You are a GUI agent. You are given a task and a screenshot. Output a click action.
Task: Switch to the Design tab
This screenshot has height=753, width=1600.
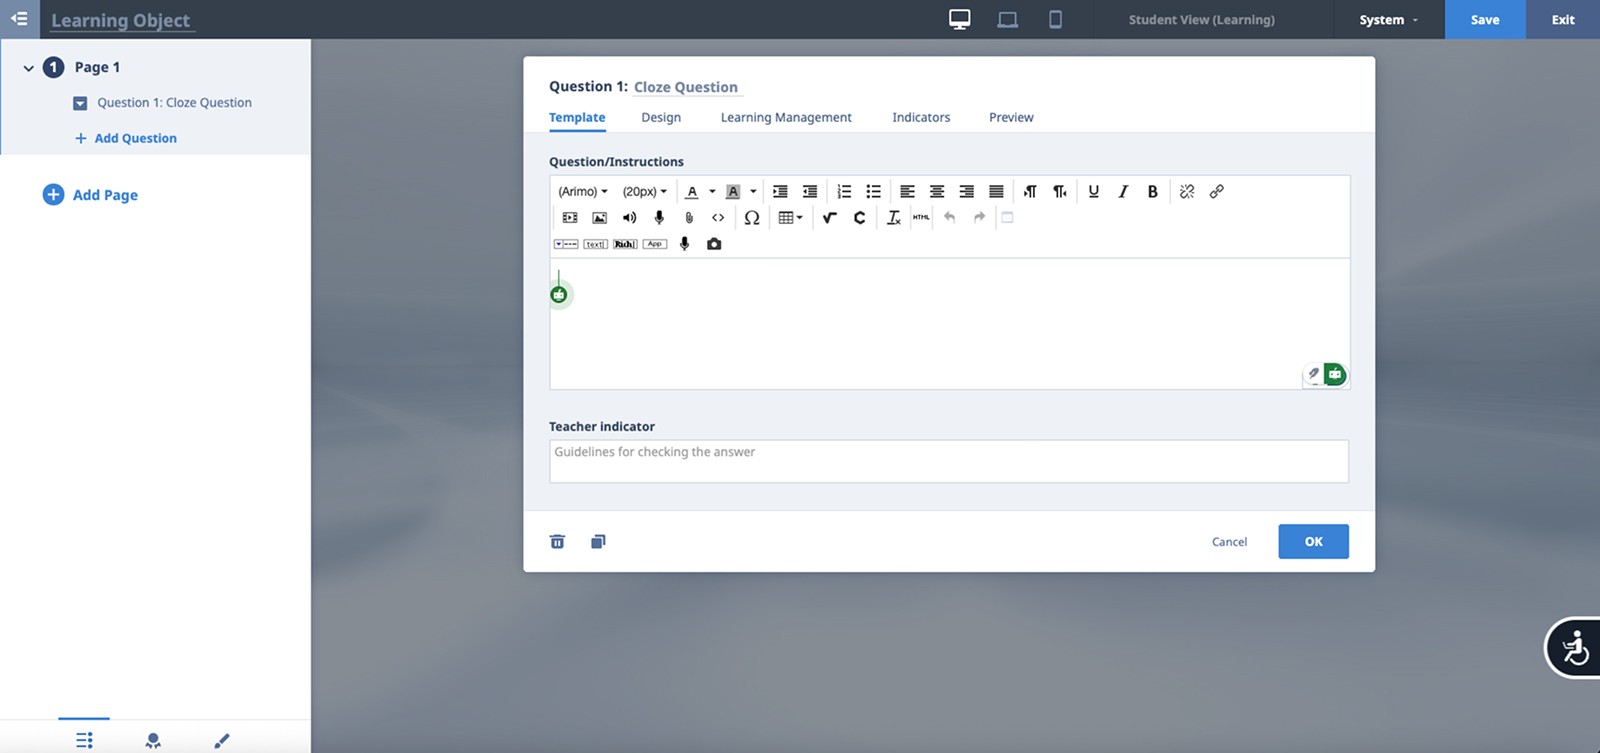661,117
